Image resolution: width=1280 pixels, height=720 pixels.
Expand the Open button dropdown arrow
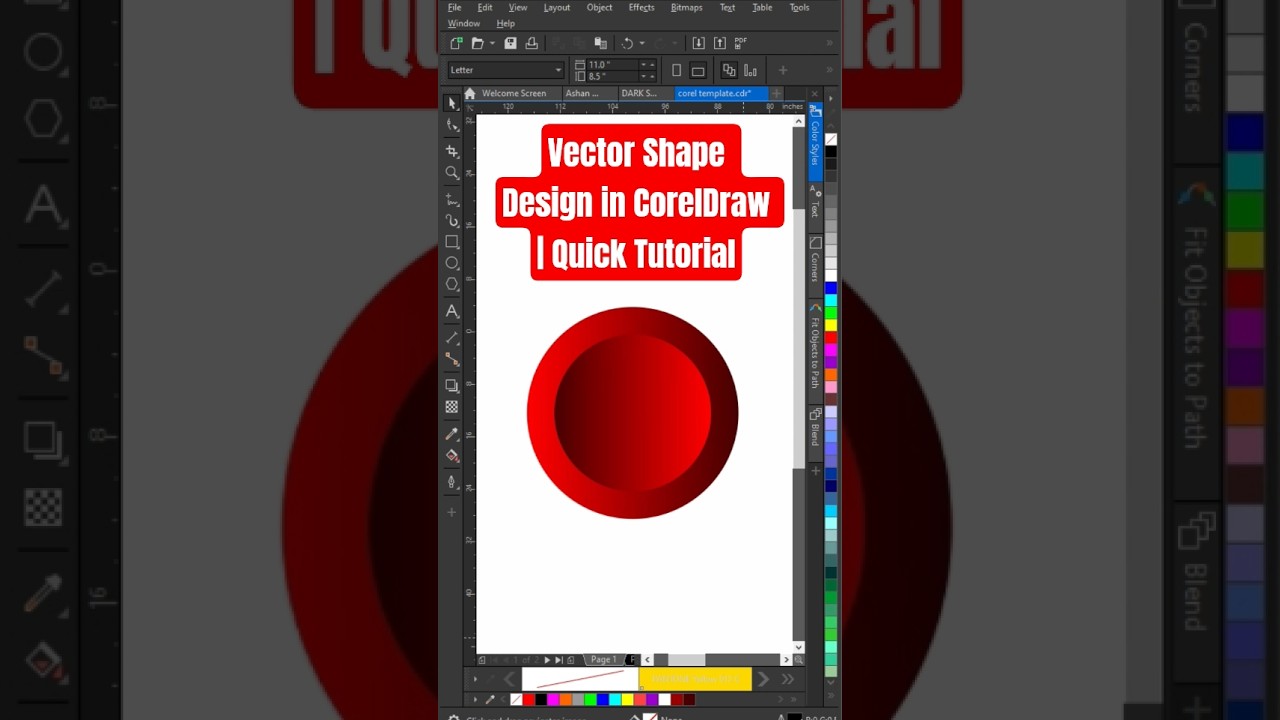coord(492,43)
